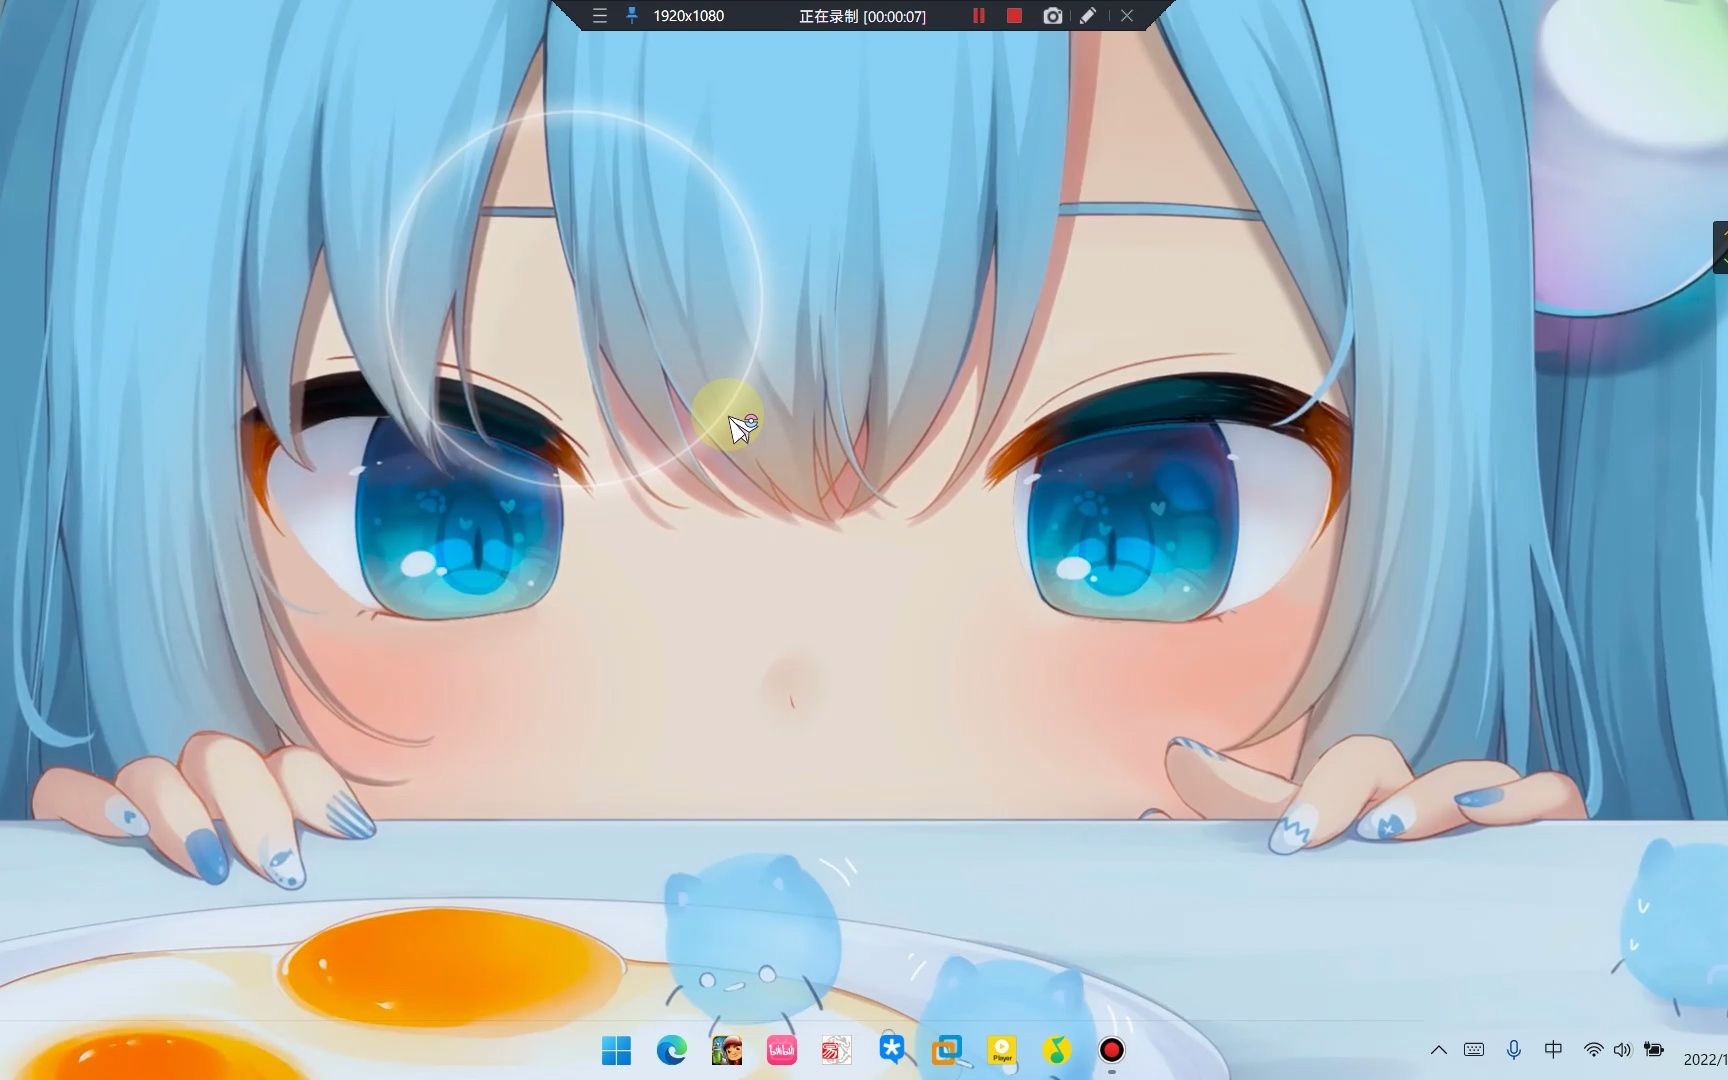Screen dimensions: 1728x1080
Task: Open Wi-Fi network settings
Action: (x=1593, y=1050)
